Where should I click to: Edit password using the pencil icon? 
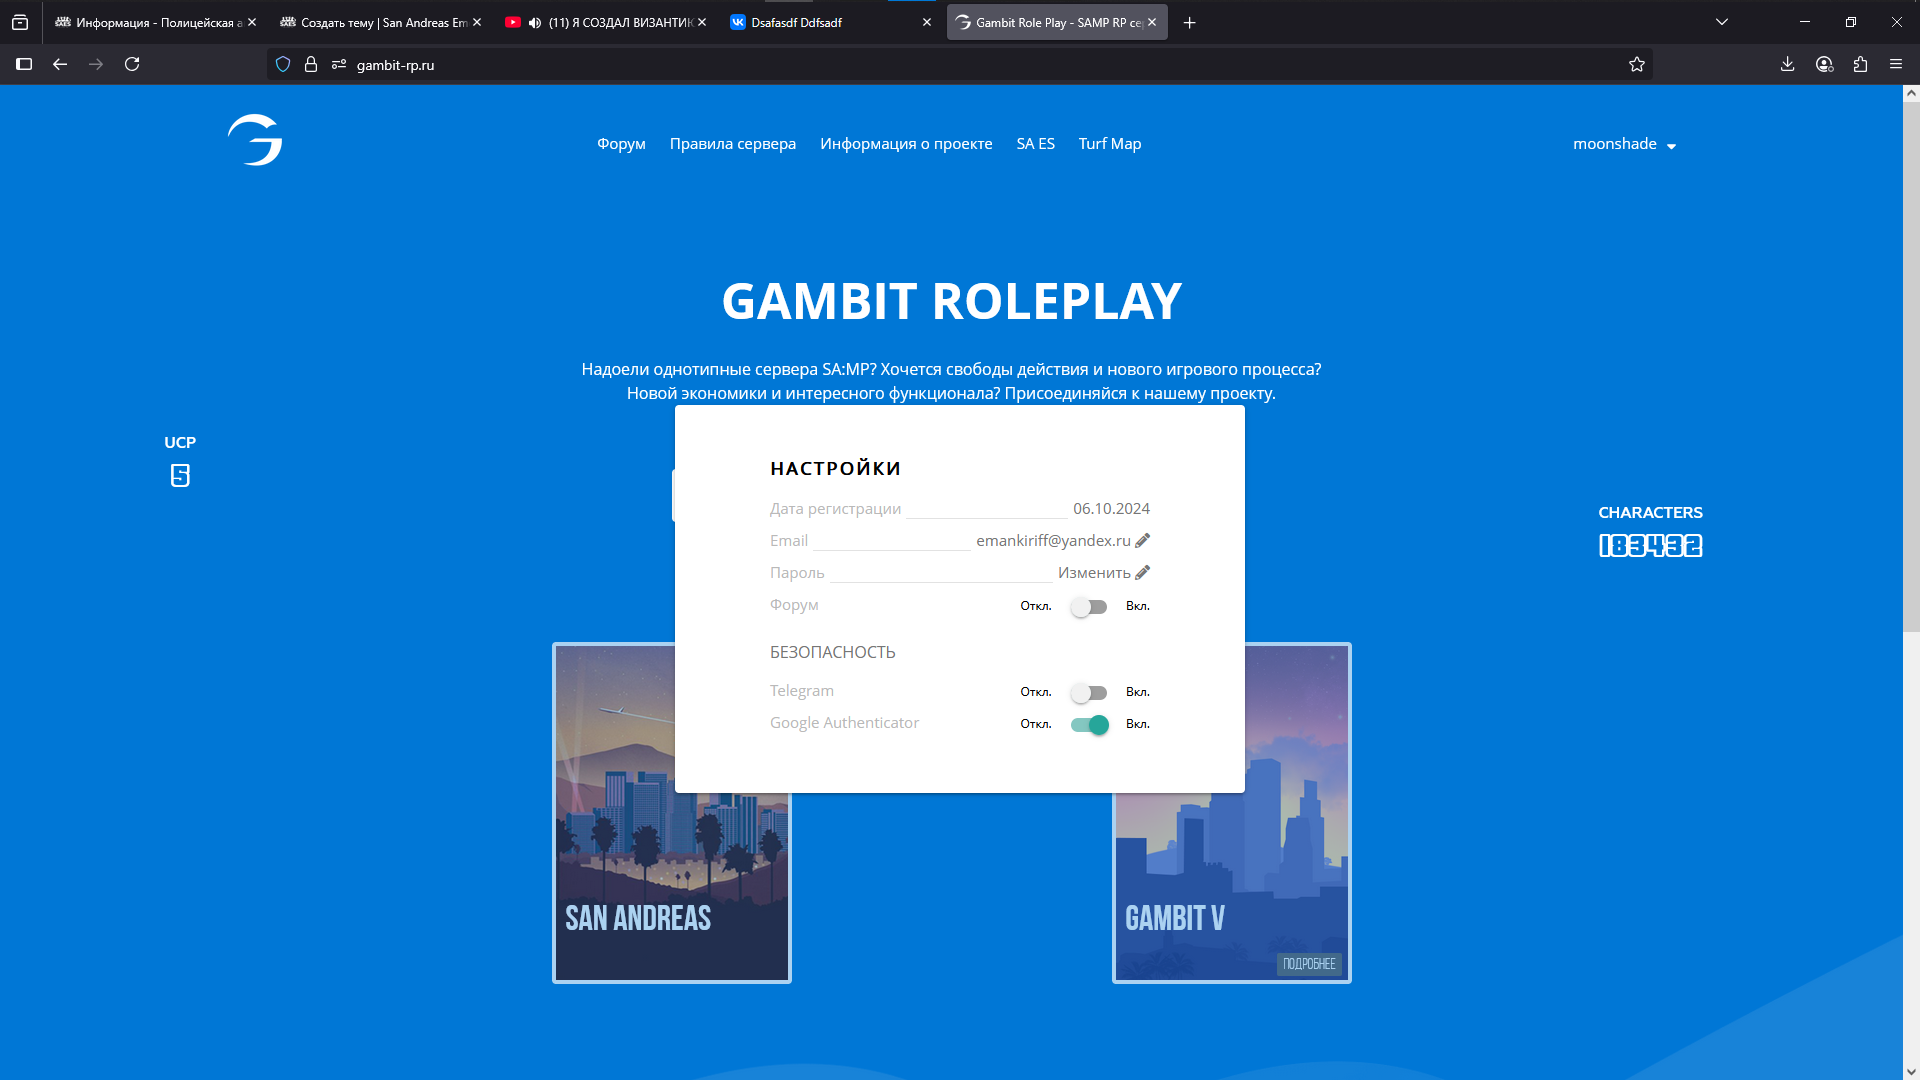click(x=1143, y=572)
